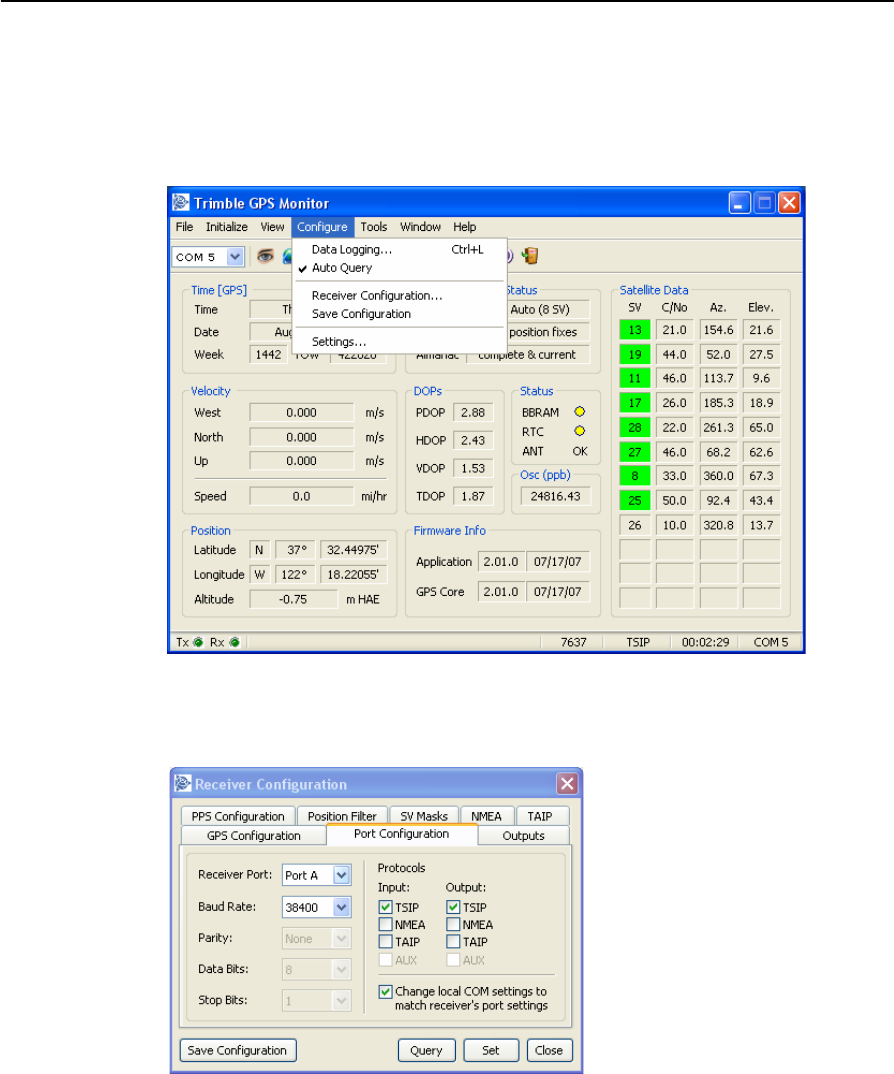Click the green SV 13 satellite cell
Screen dimensions: 894x1074
point(635,330)
